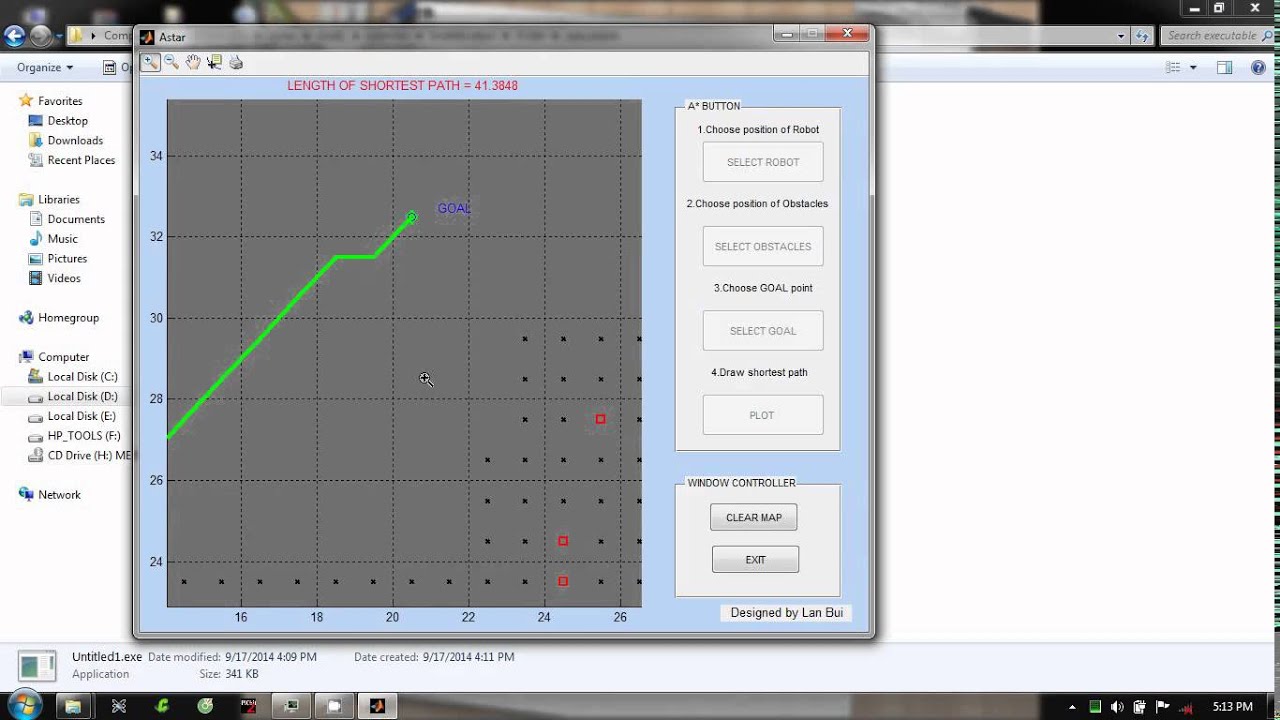The width and height of the screenshot is (1280, 720).
Task: Select the Zoom Out magnifier tool
Action: point(172,62)
